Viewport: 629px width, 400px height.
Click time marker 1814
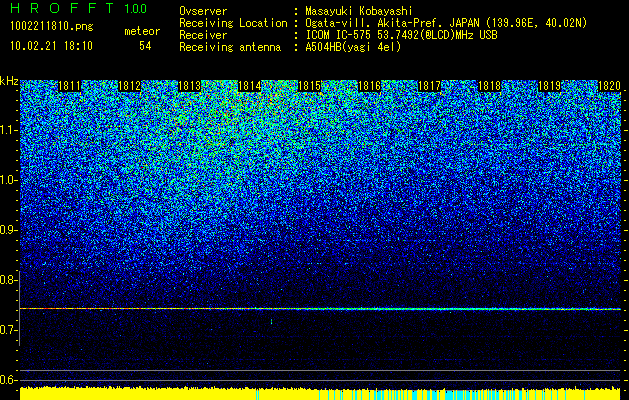250,86
